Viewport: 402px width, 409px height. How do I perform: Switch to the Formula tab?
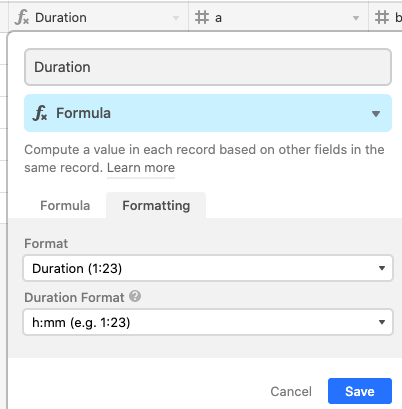(x=65, y=205)
